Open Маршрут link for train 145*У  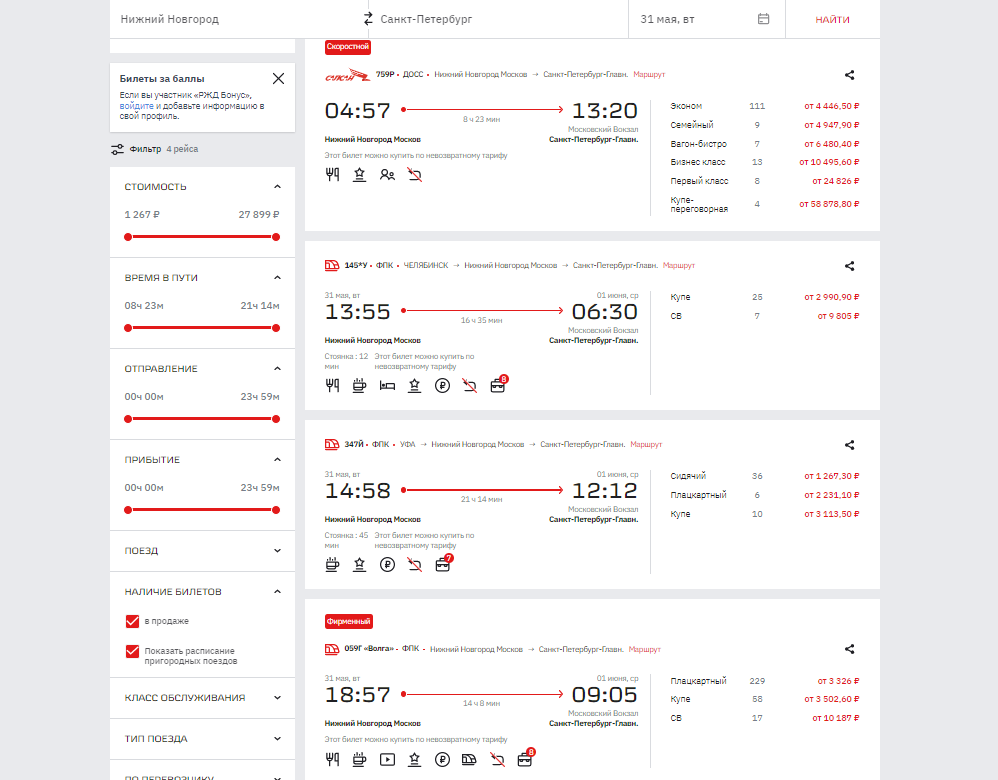[678, 266]
